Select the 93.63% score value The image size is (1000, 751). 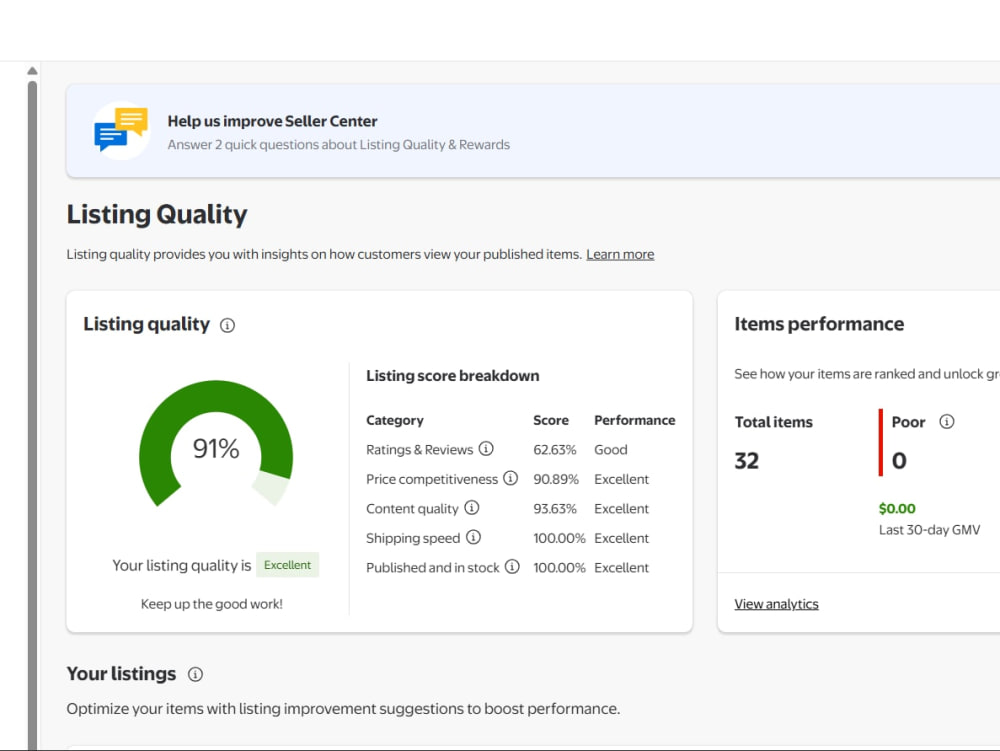pos(555,509)
